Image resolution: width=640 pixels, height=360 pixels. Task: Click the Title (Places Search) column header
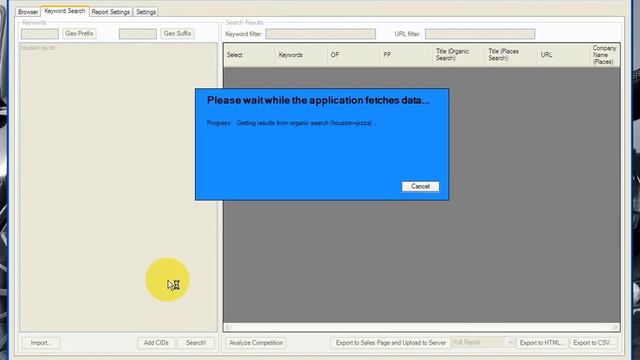pyautogui.click(x=511, y=55)
